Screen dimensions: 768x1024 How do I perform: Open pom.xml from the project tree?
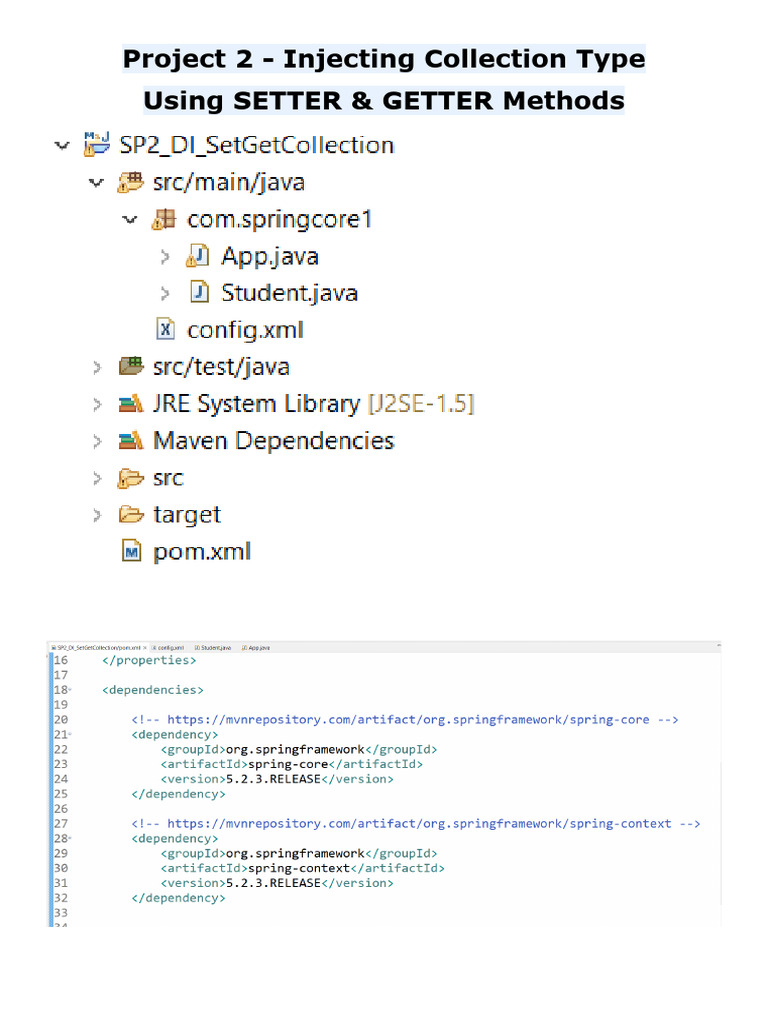202,552
